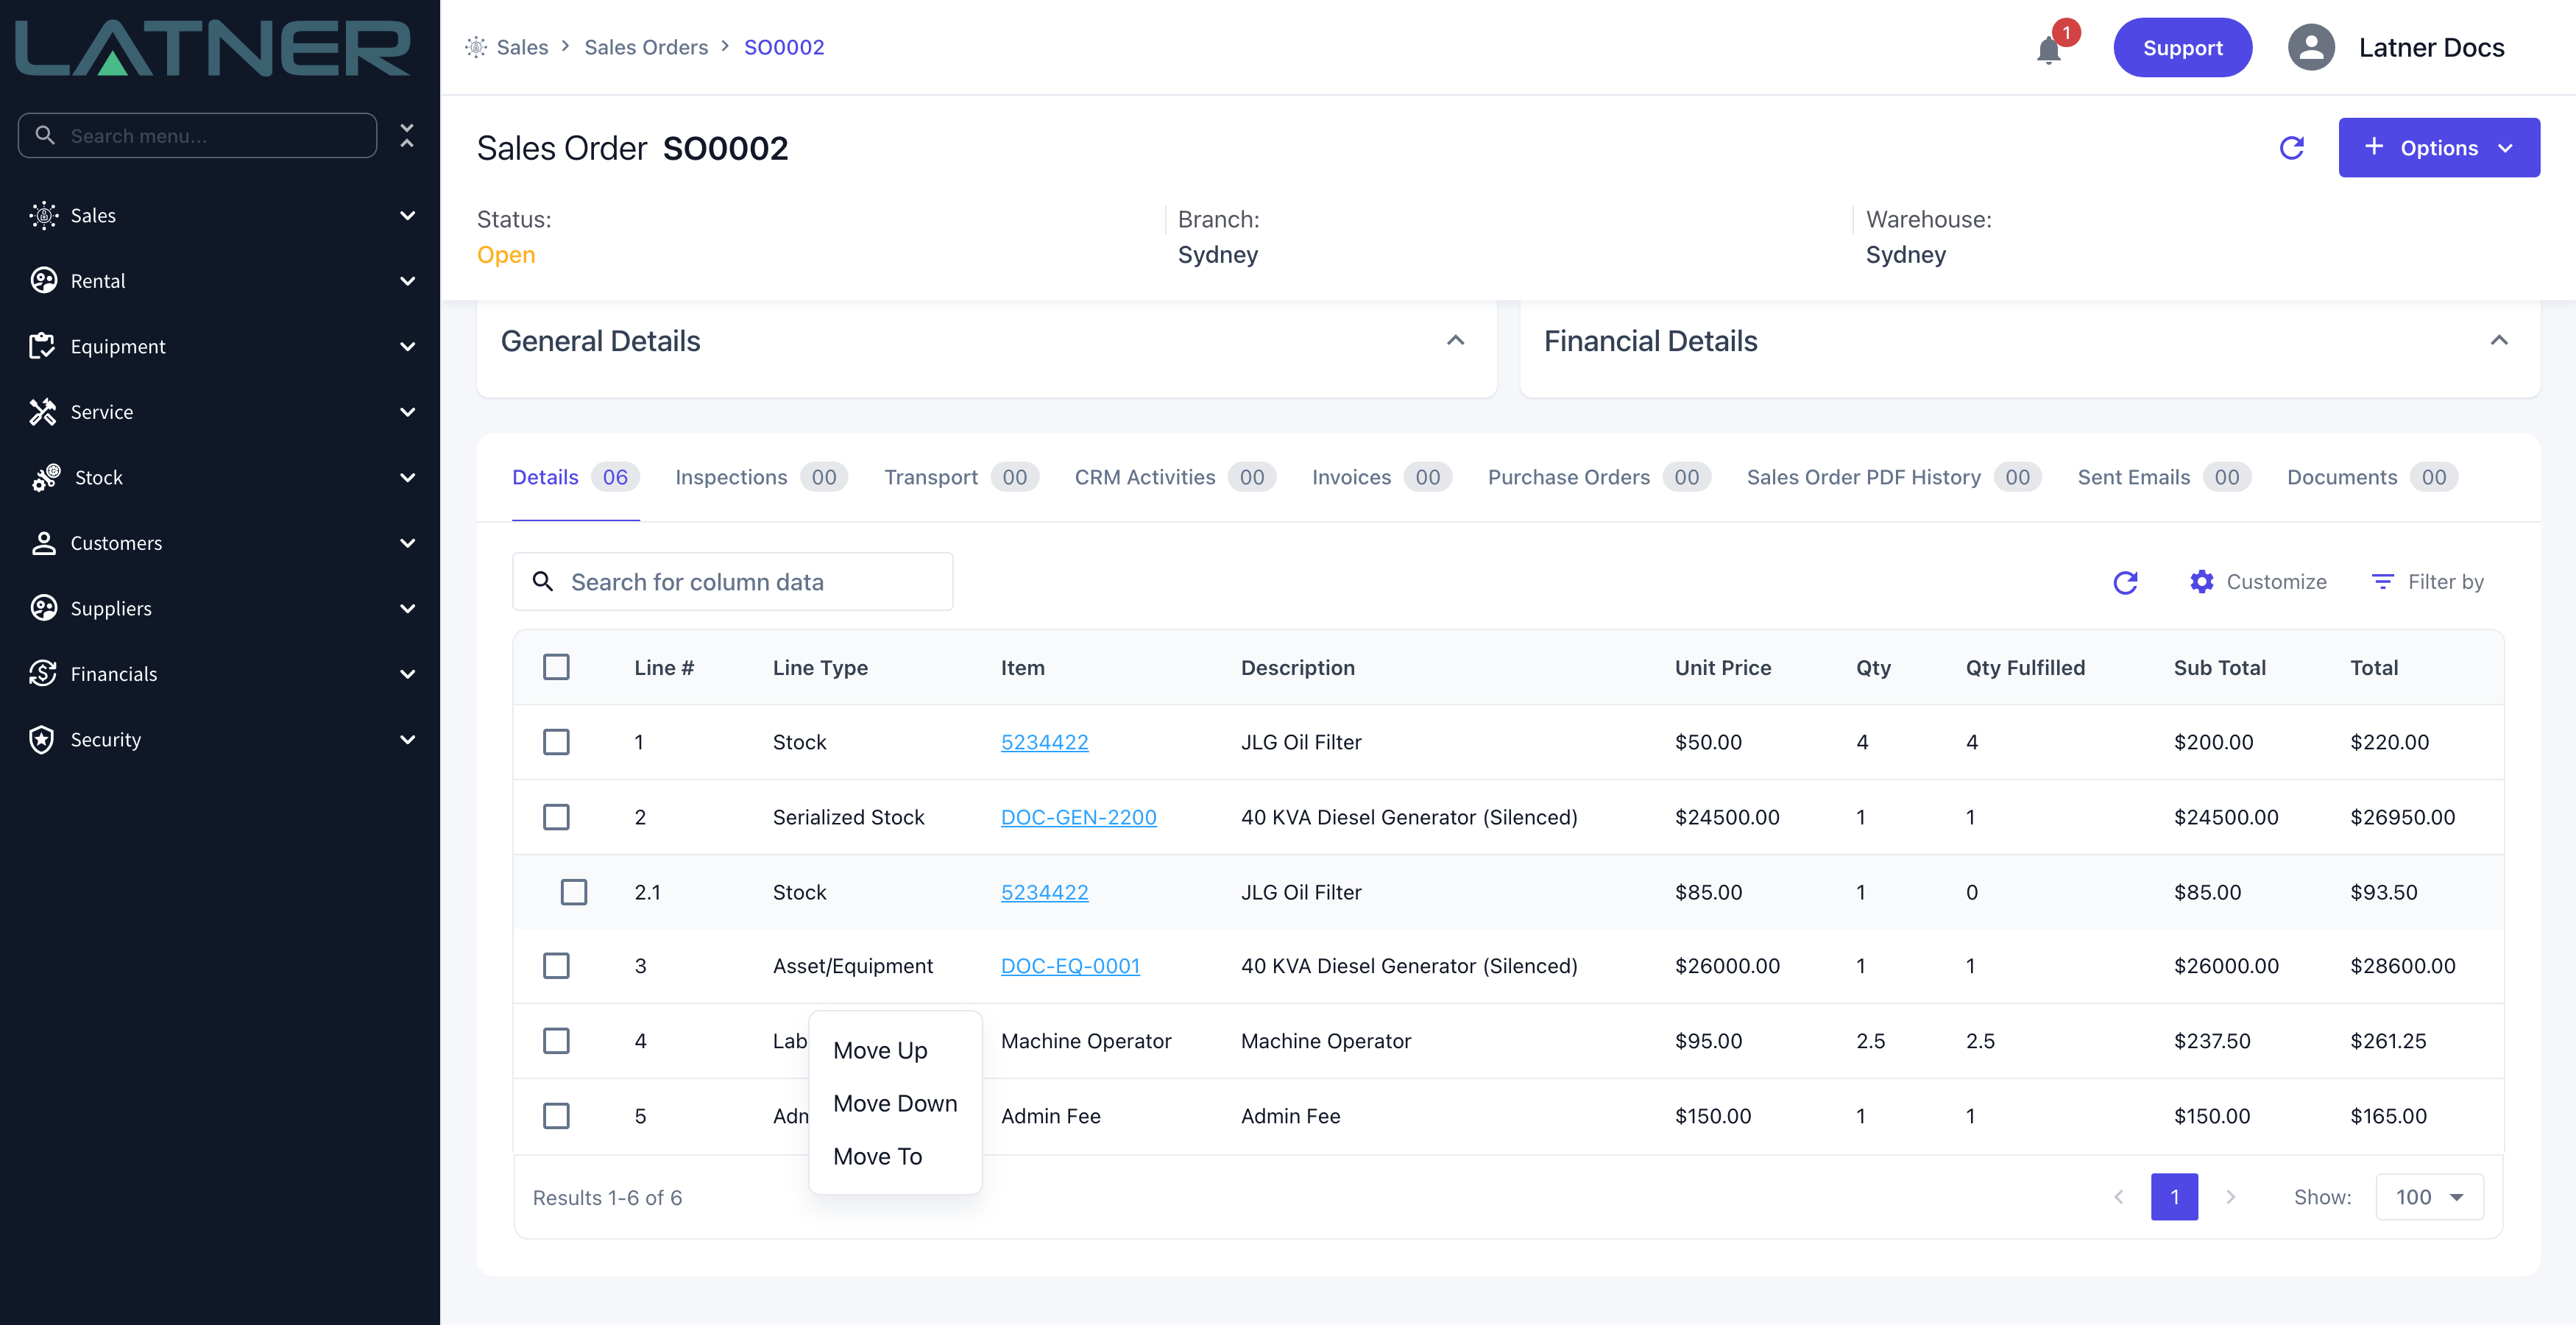Open the notification bell
Image resolution: width=2576 pixels, height=1325 pixels.
[2049, 50]
